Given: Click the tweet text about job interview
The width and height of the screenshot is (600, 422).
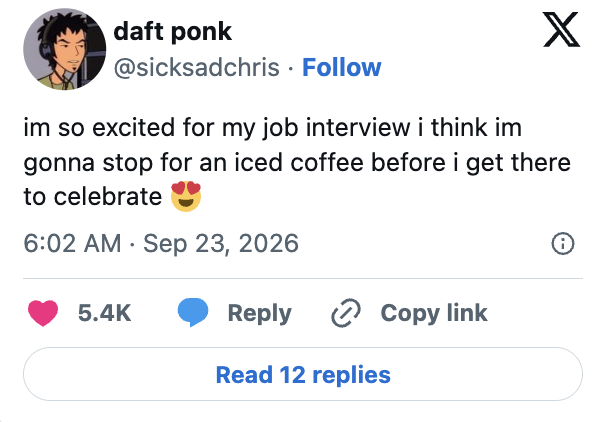Looking at the screenshot, I should tap(297, 162).
